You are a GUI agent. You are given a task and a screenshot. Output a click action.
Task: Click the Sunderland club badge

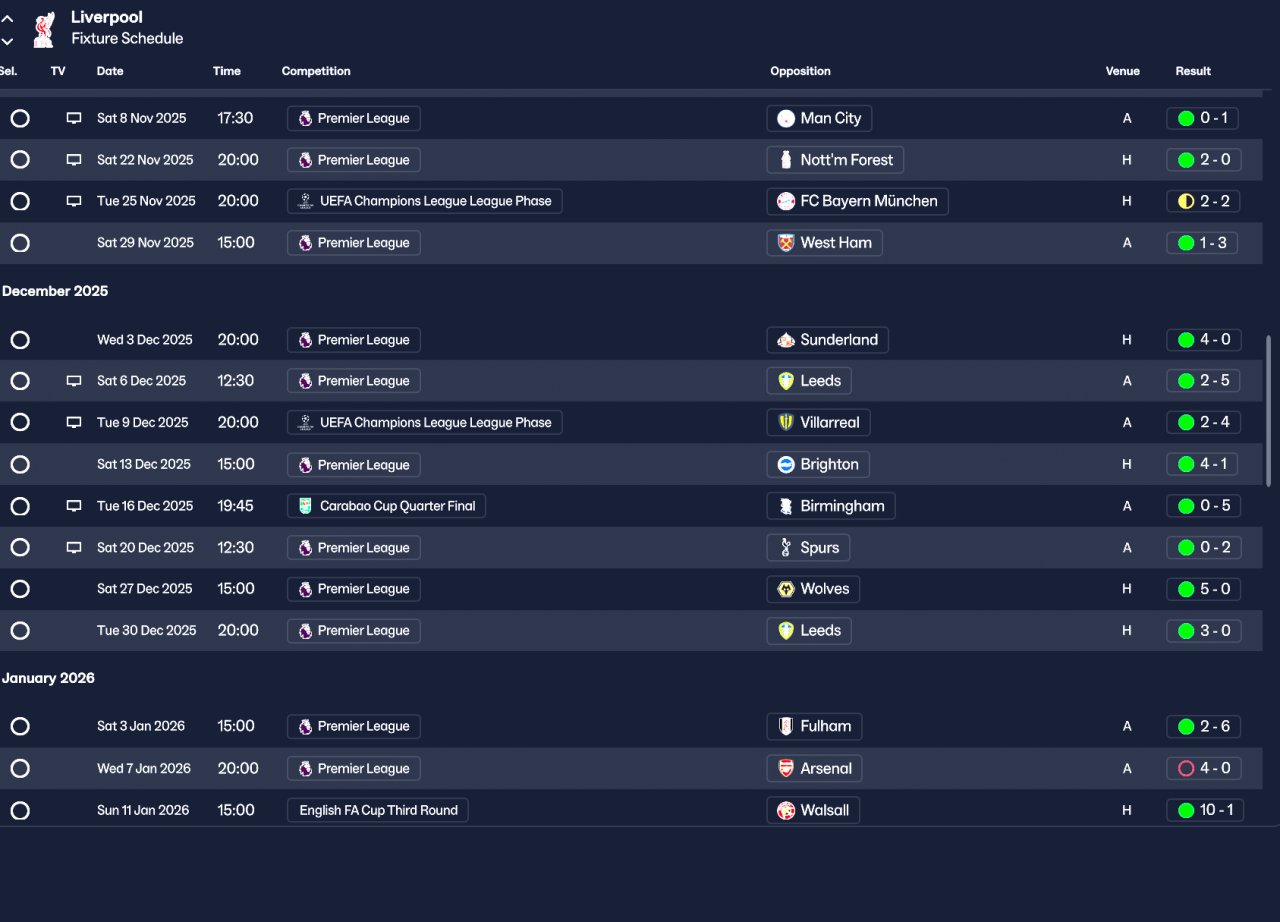point(786,340)
